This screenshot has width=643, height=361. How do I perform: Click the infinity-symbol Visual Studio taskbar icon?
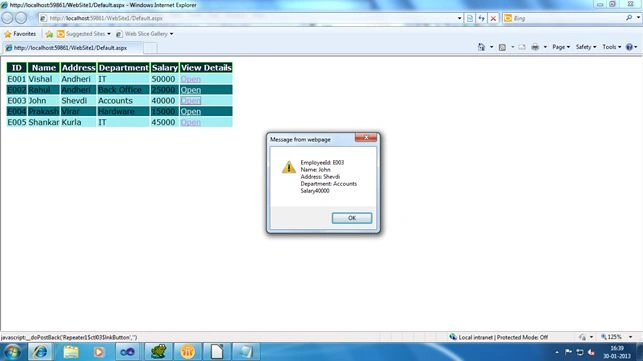(x=128, y=352)
